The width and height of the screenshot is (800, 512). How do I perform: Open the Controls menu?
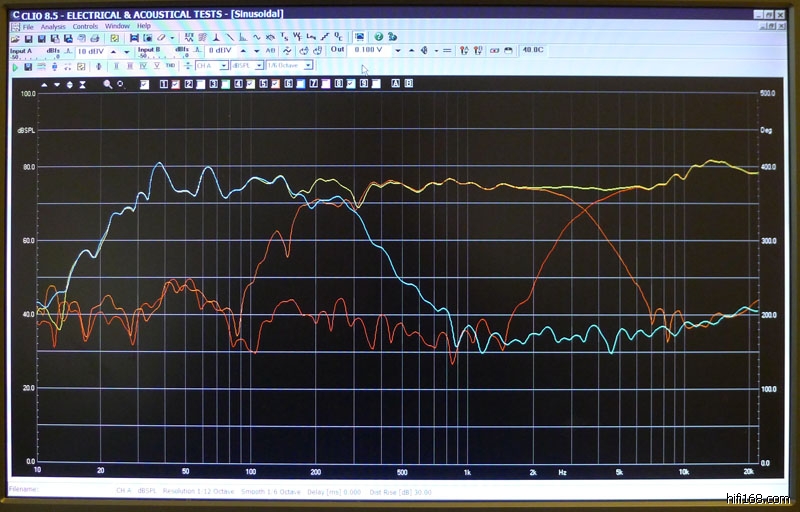coord(85,26)
